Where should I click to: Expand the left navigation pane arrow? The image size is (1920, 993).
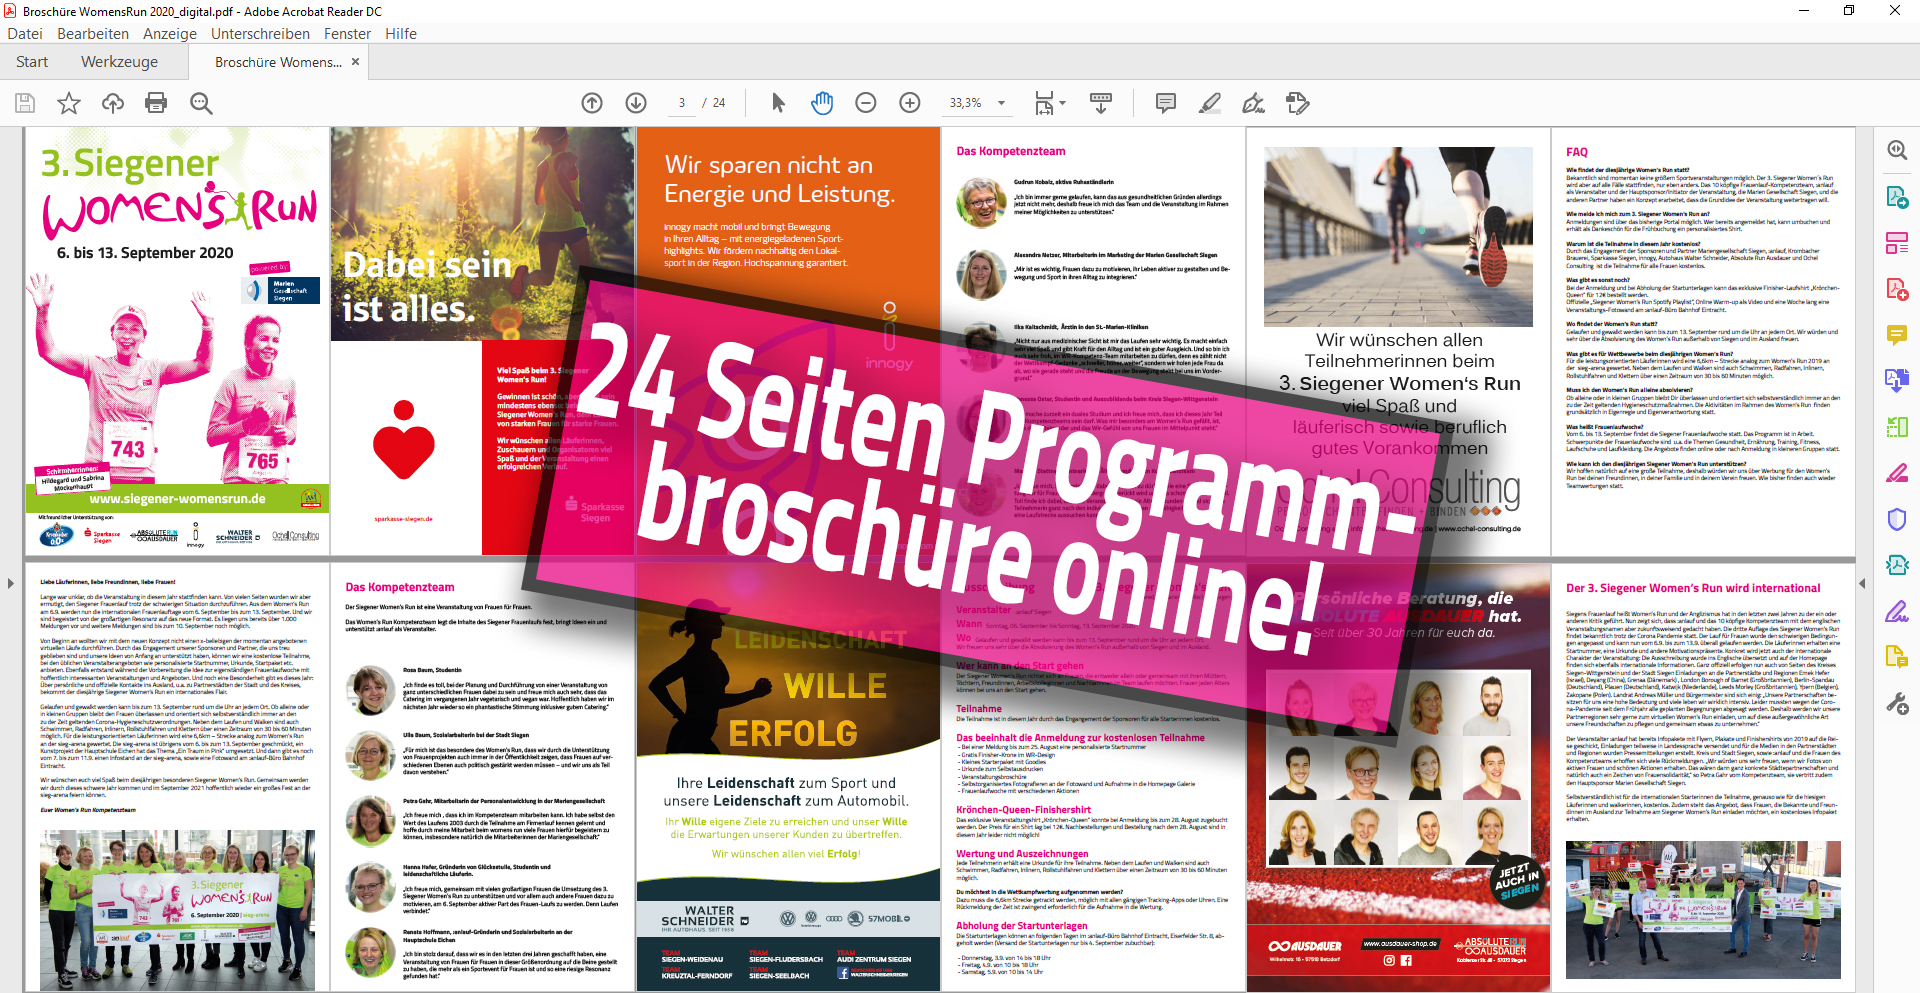point(11,583)
